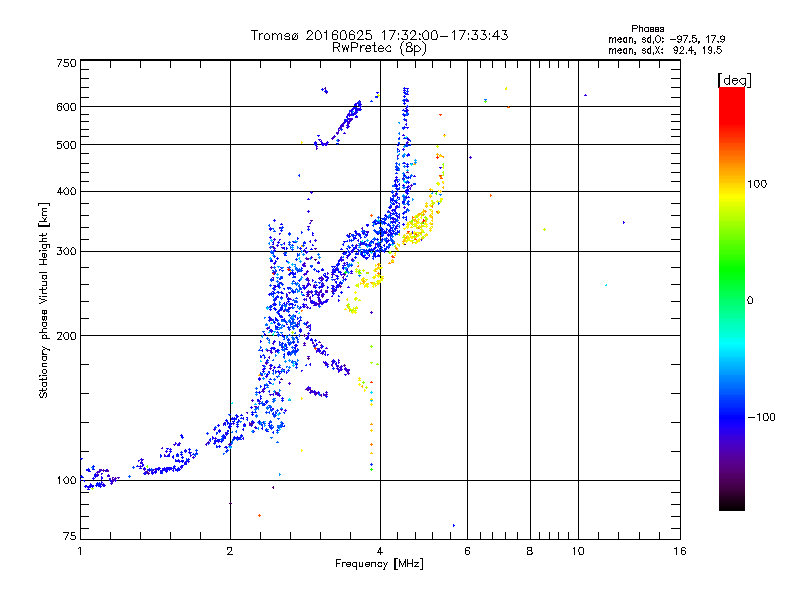This screenshot has height=600, width=800.
Task: Click the y-axis tick label '500'
Action: pyautogui.click(x=66, y=145)
